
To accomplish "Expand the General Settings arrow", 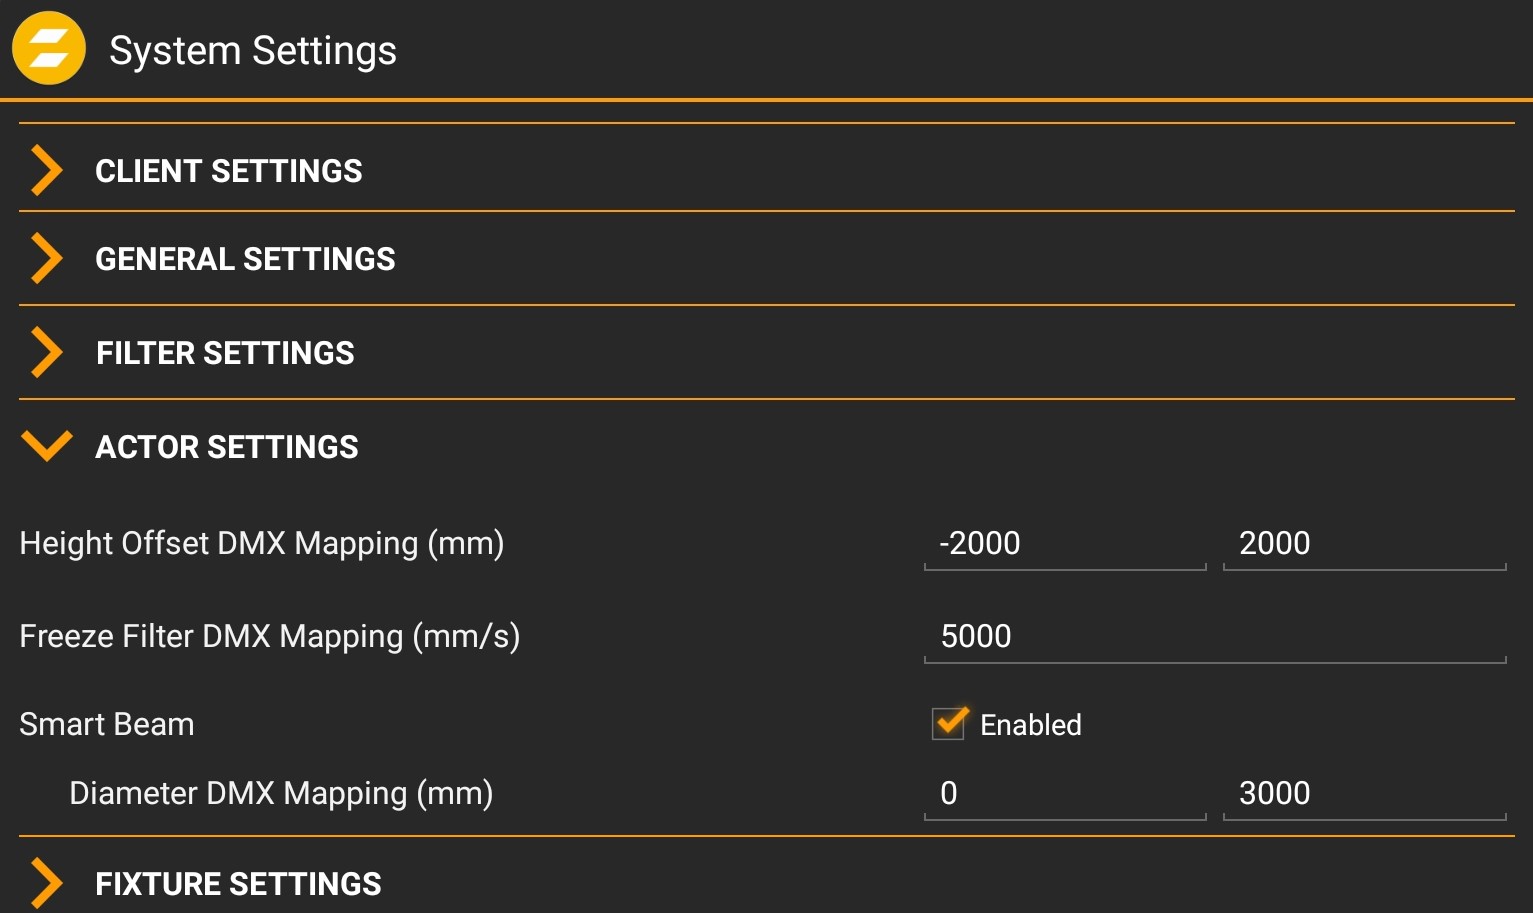I will coord(46,258).
